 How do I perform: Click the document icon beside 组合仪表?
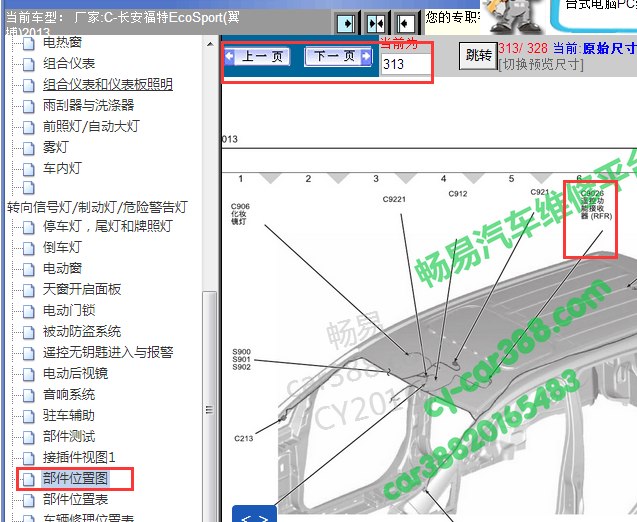(28, 64)
